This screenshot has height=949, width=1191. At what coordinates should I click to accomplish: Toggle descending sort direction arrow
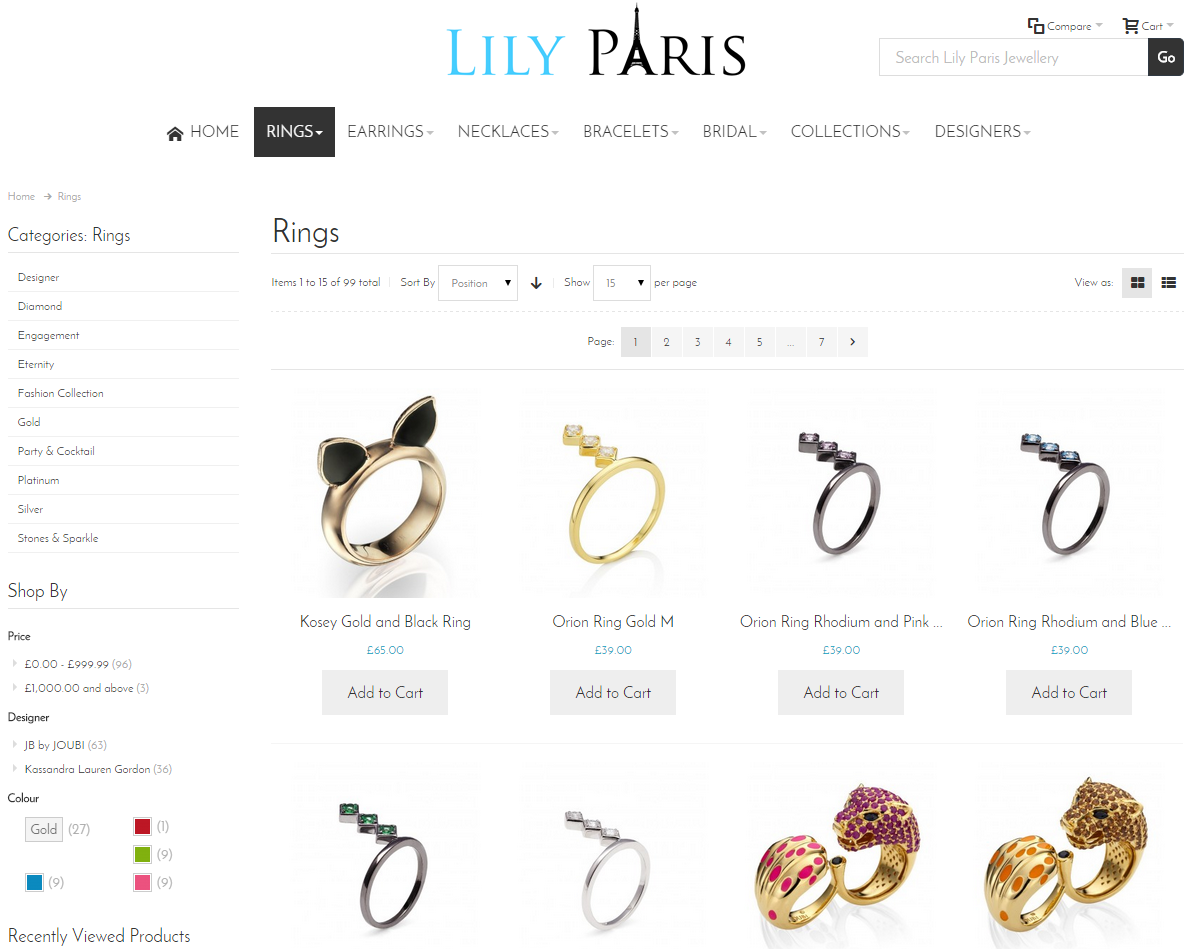pyautogui.click(x=536, y=283)
